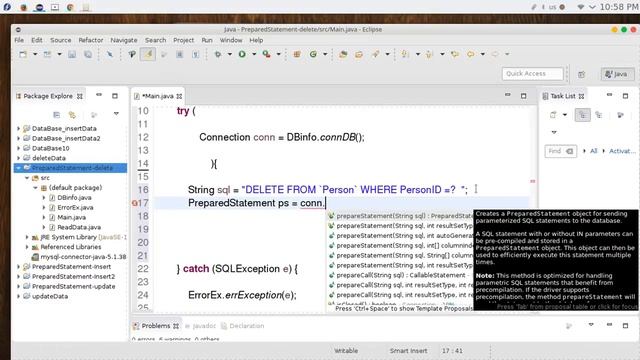Focus the Quick Access search field
640x360 pixels.
click(x=533, y=73)
